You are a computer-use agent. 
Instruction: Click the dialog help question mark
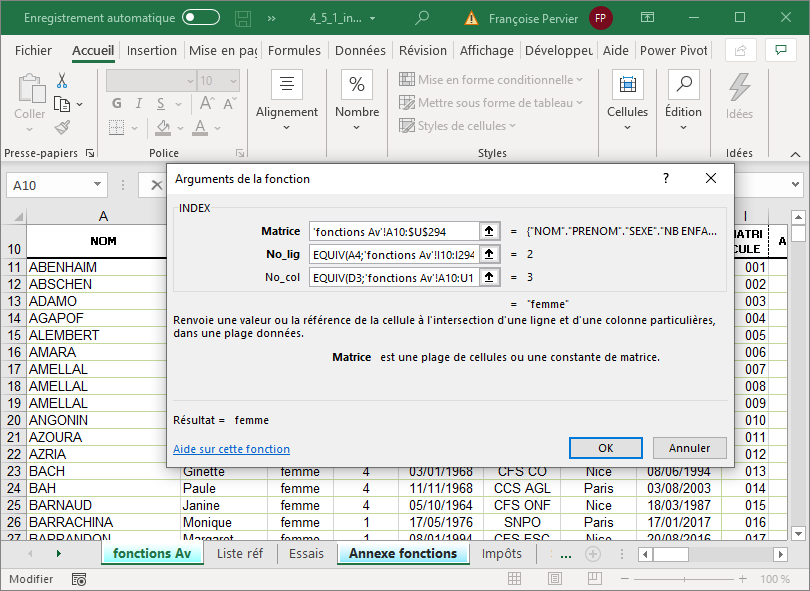(x=666, y=178)
